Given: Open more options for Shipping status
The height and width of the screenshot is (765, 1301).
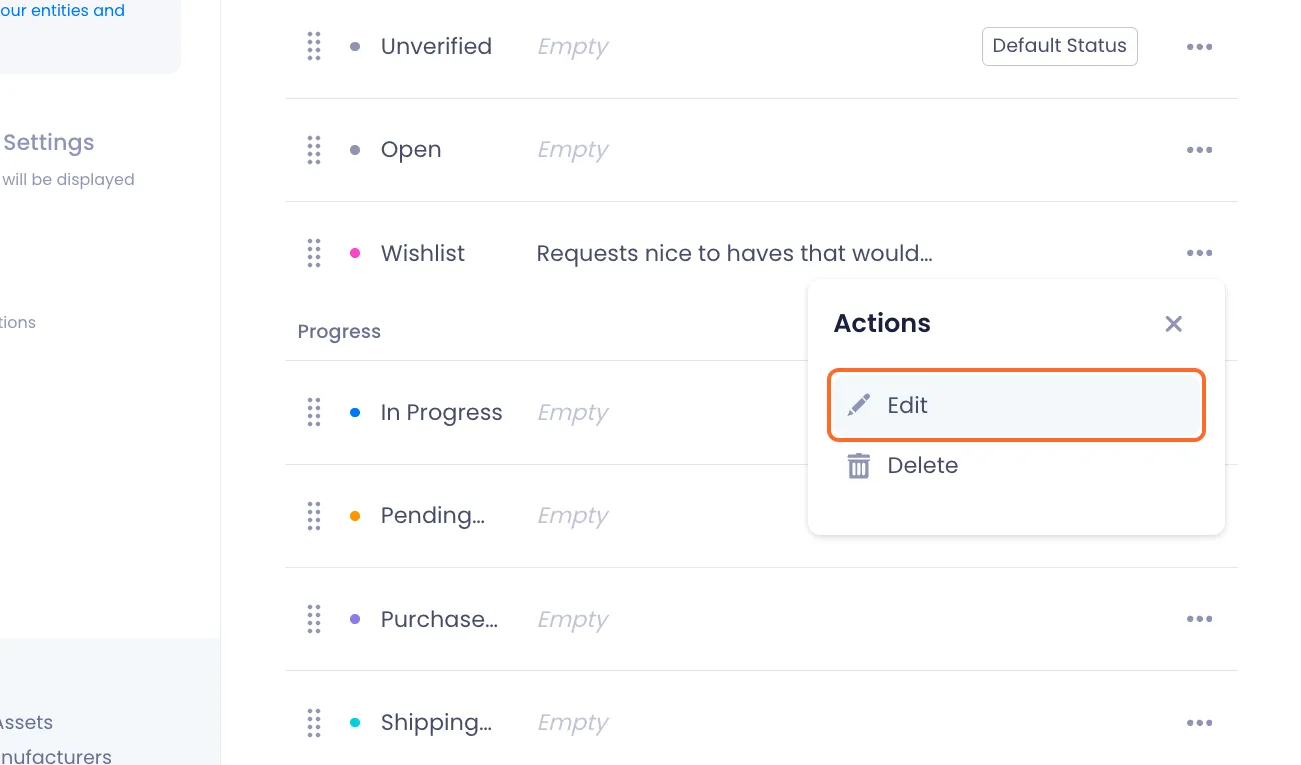Looking at the screenshot, I should click(1200, 723).
